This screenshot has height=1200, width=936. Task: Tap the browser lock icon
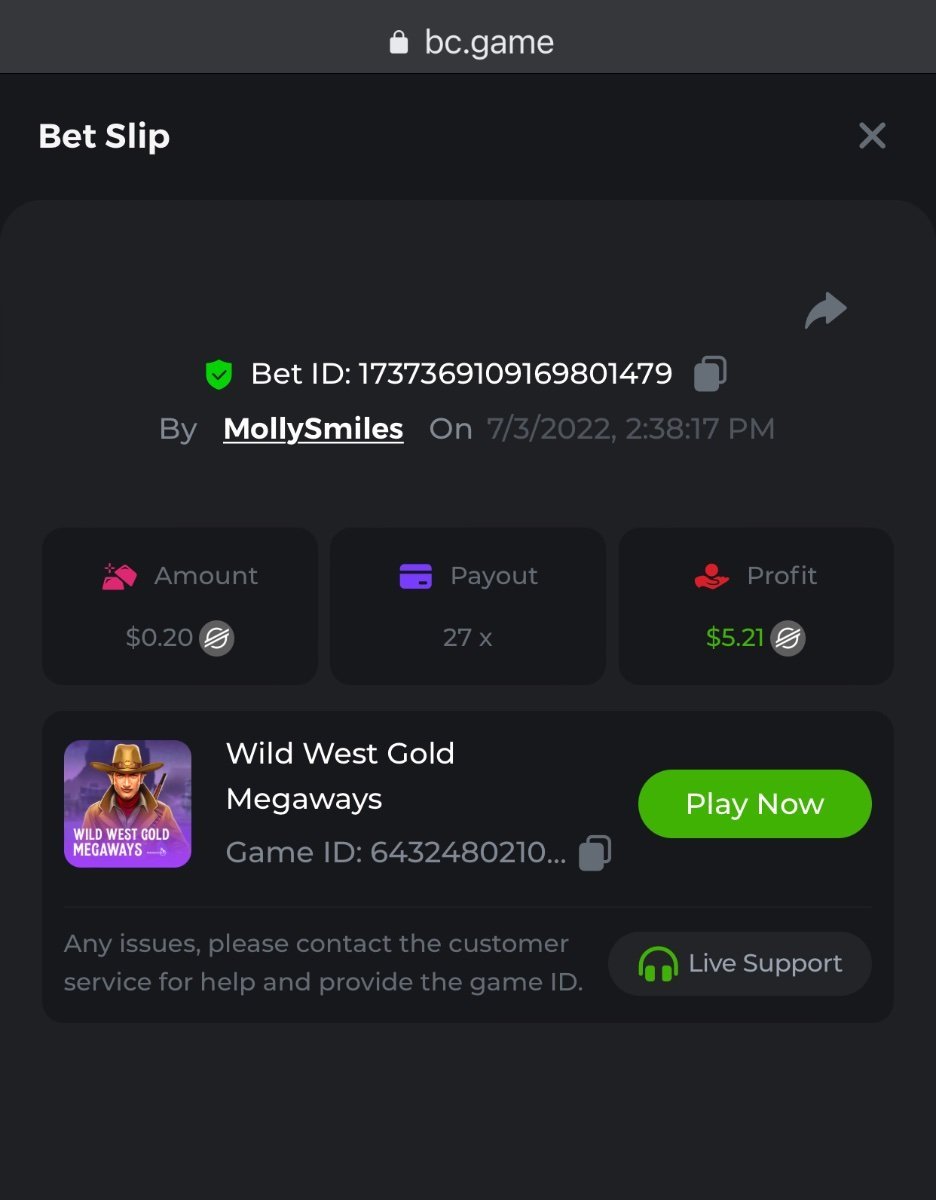point(399,42)
